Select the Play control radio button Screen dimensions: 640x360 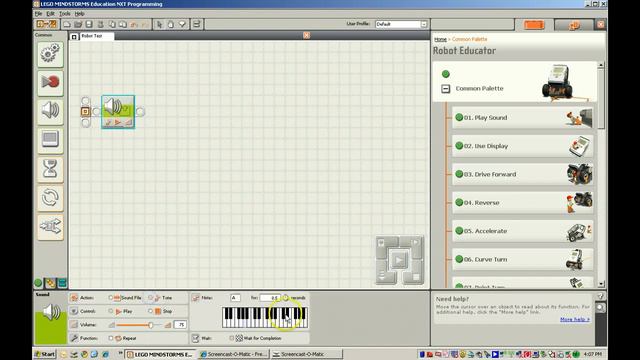[x=111, y=311]
